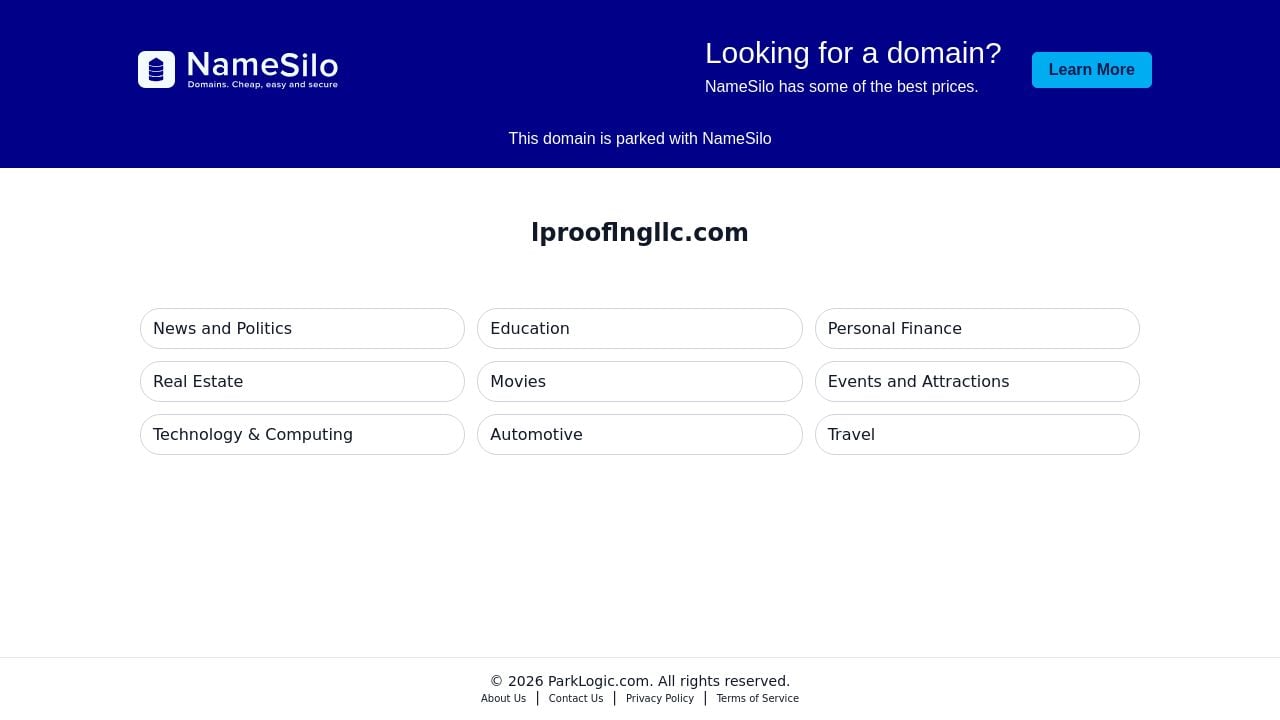Open the Contact Us footer link

click(576, 698)
